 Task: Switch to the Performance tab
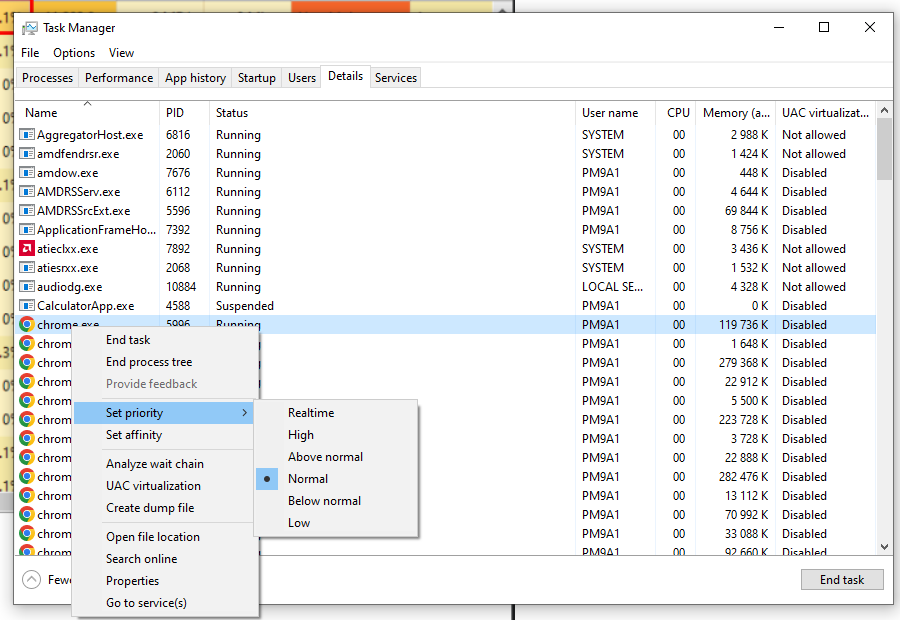coord(119,78)
